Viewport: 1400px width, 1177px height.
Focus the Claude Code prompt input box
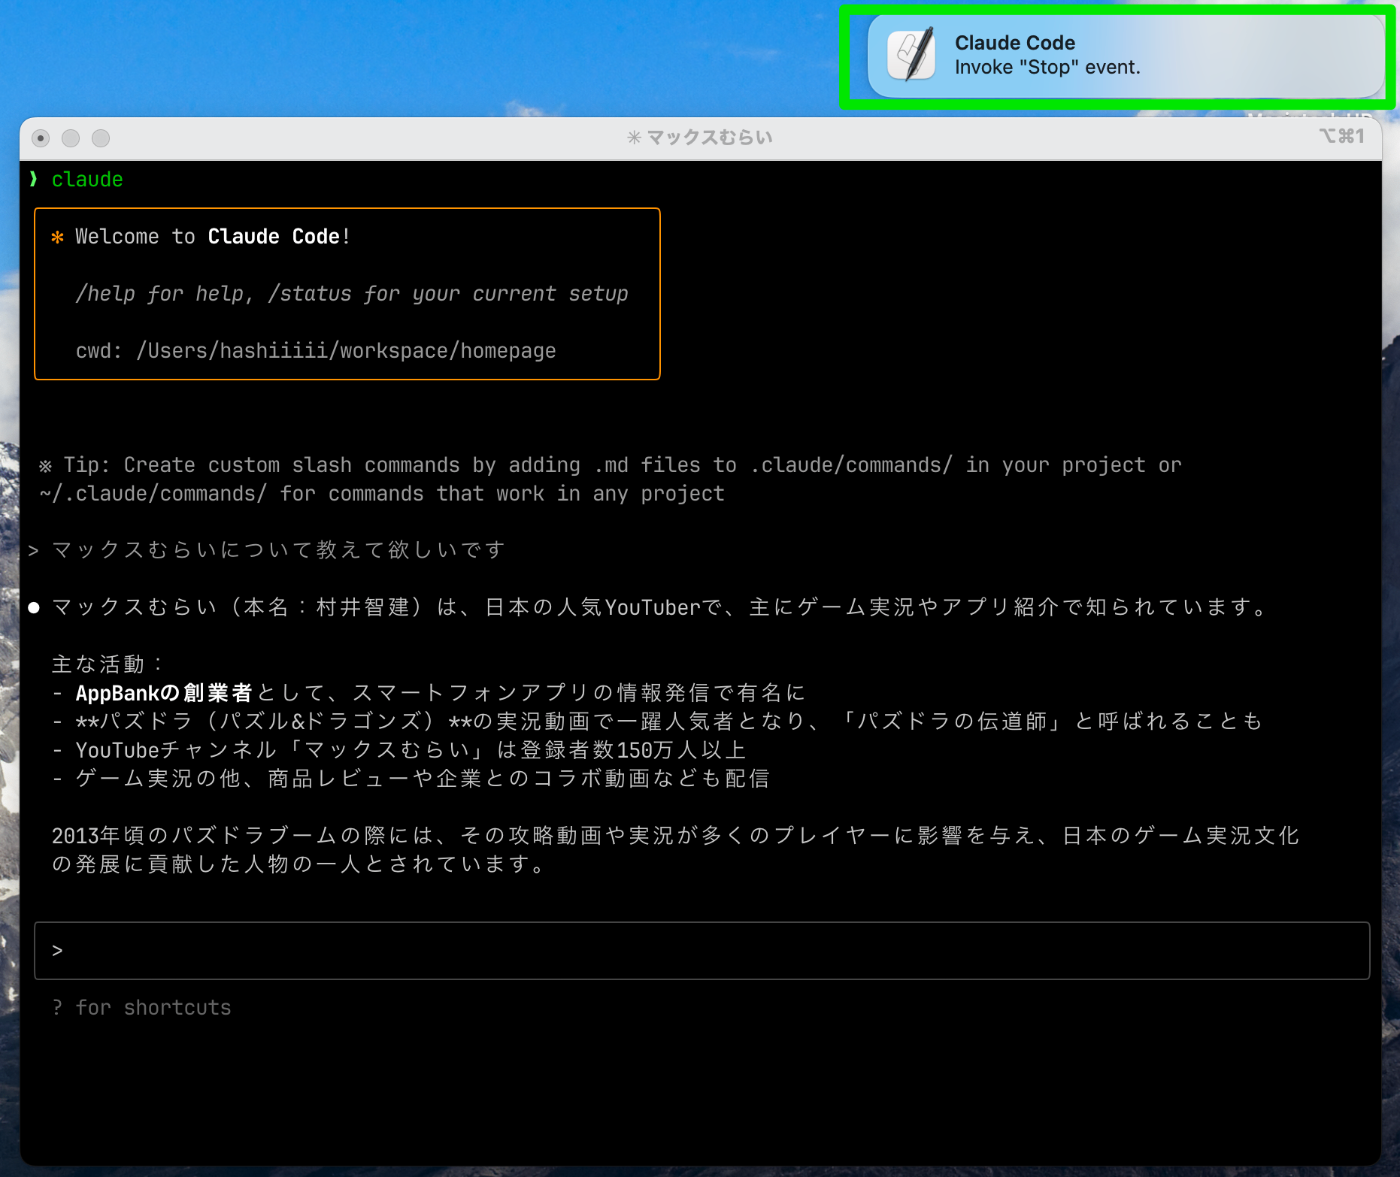[x=701, y=950]
